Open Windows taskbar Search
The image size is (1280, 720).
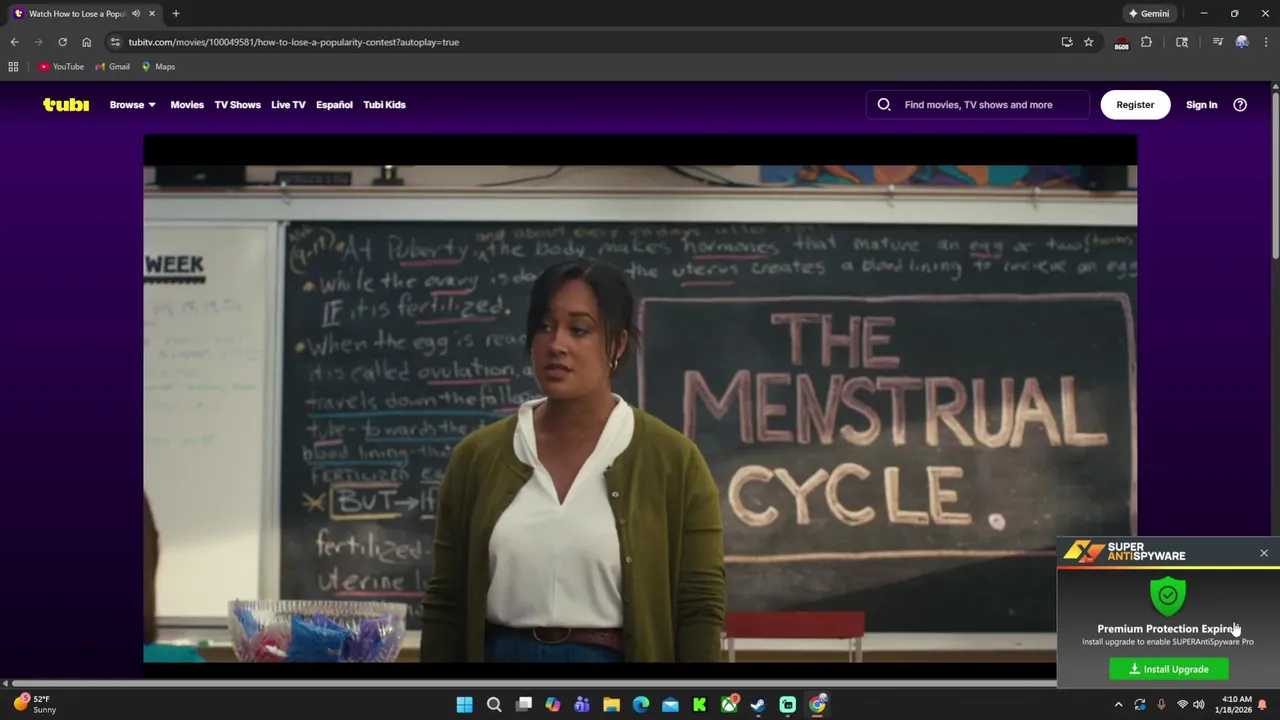[494, 705]
